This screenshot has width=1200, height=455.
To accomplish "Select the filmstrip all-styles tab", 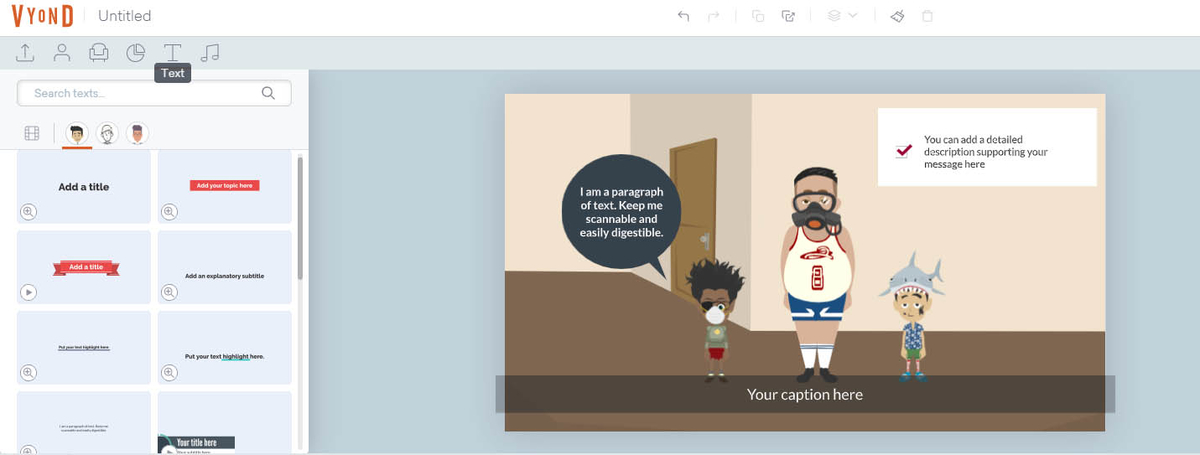I will pyautogui.click(x=32, y=133).
